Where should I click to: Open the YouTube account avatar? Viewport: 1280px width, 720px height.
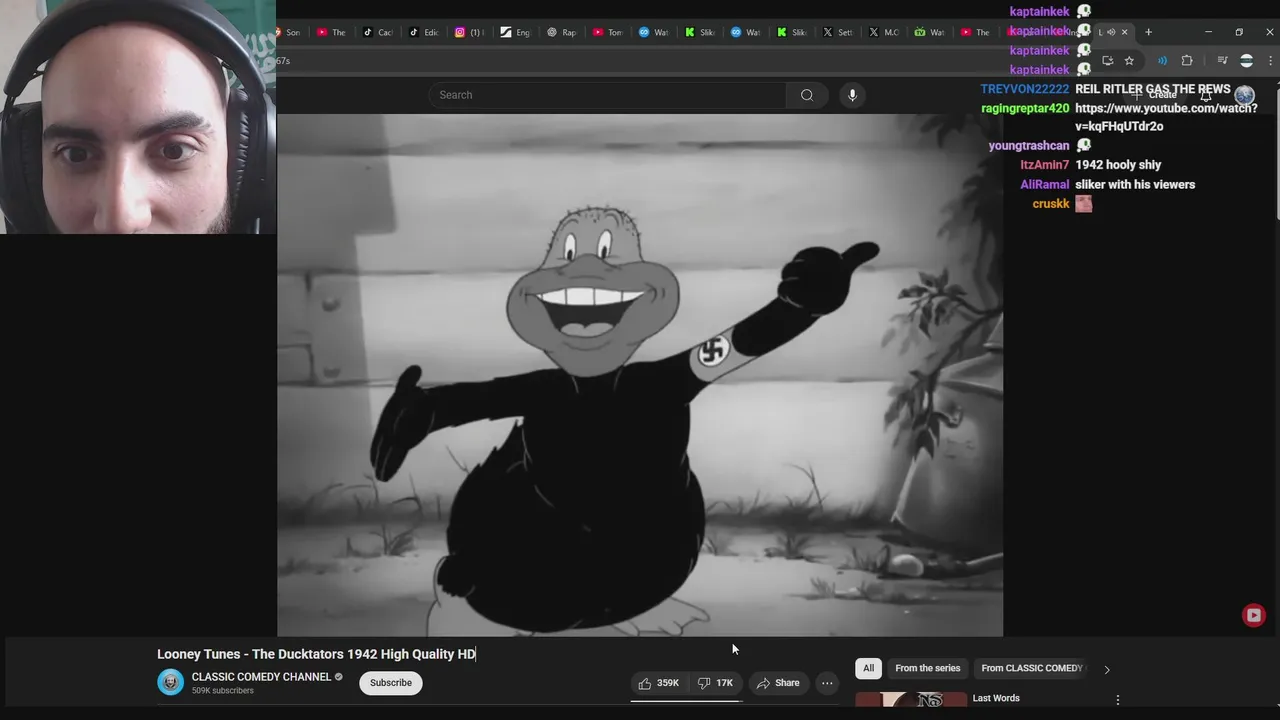click(1244, 95)
